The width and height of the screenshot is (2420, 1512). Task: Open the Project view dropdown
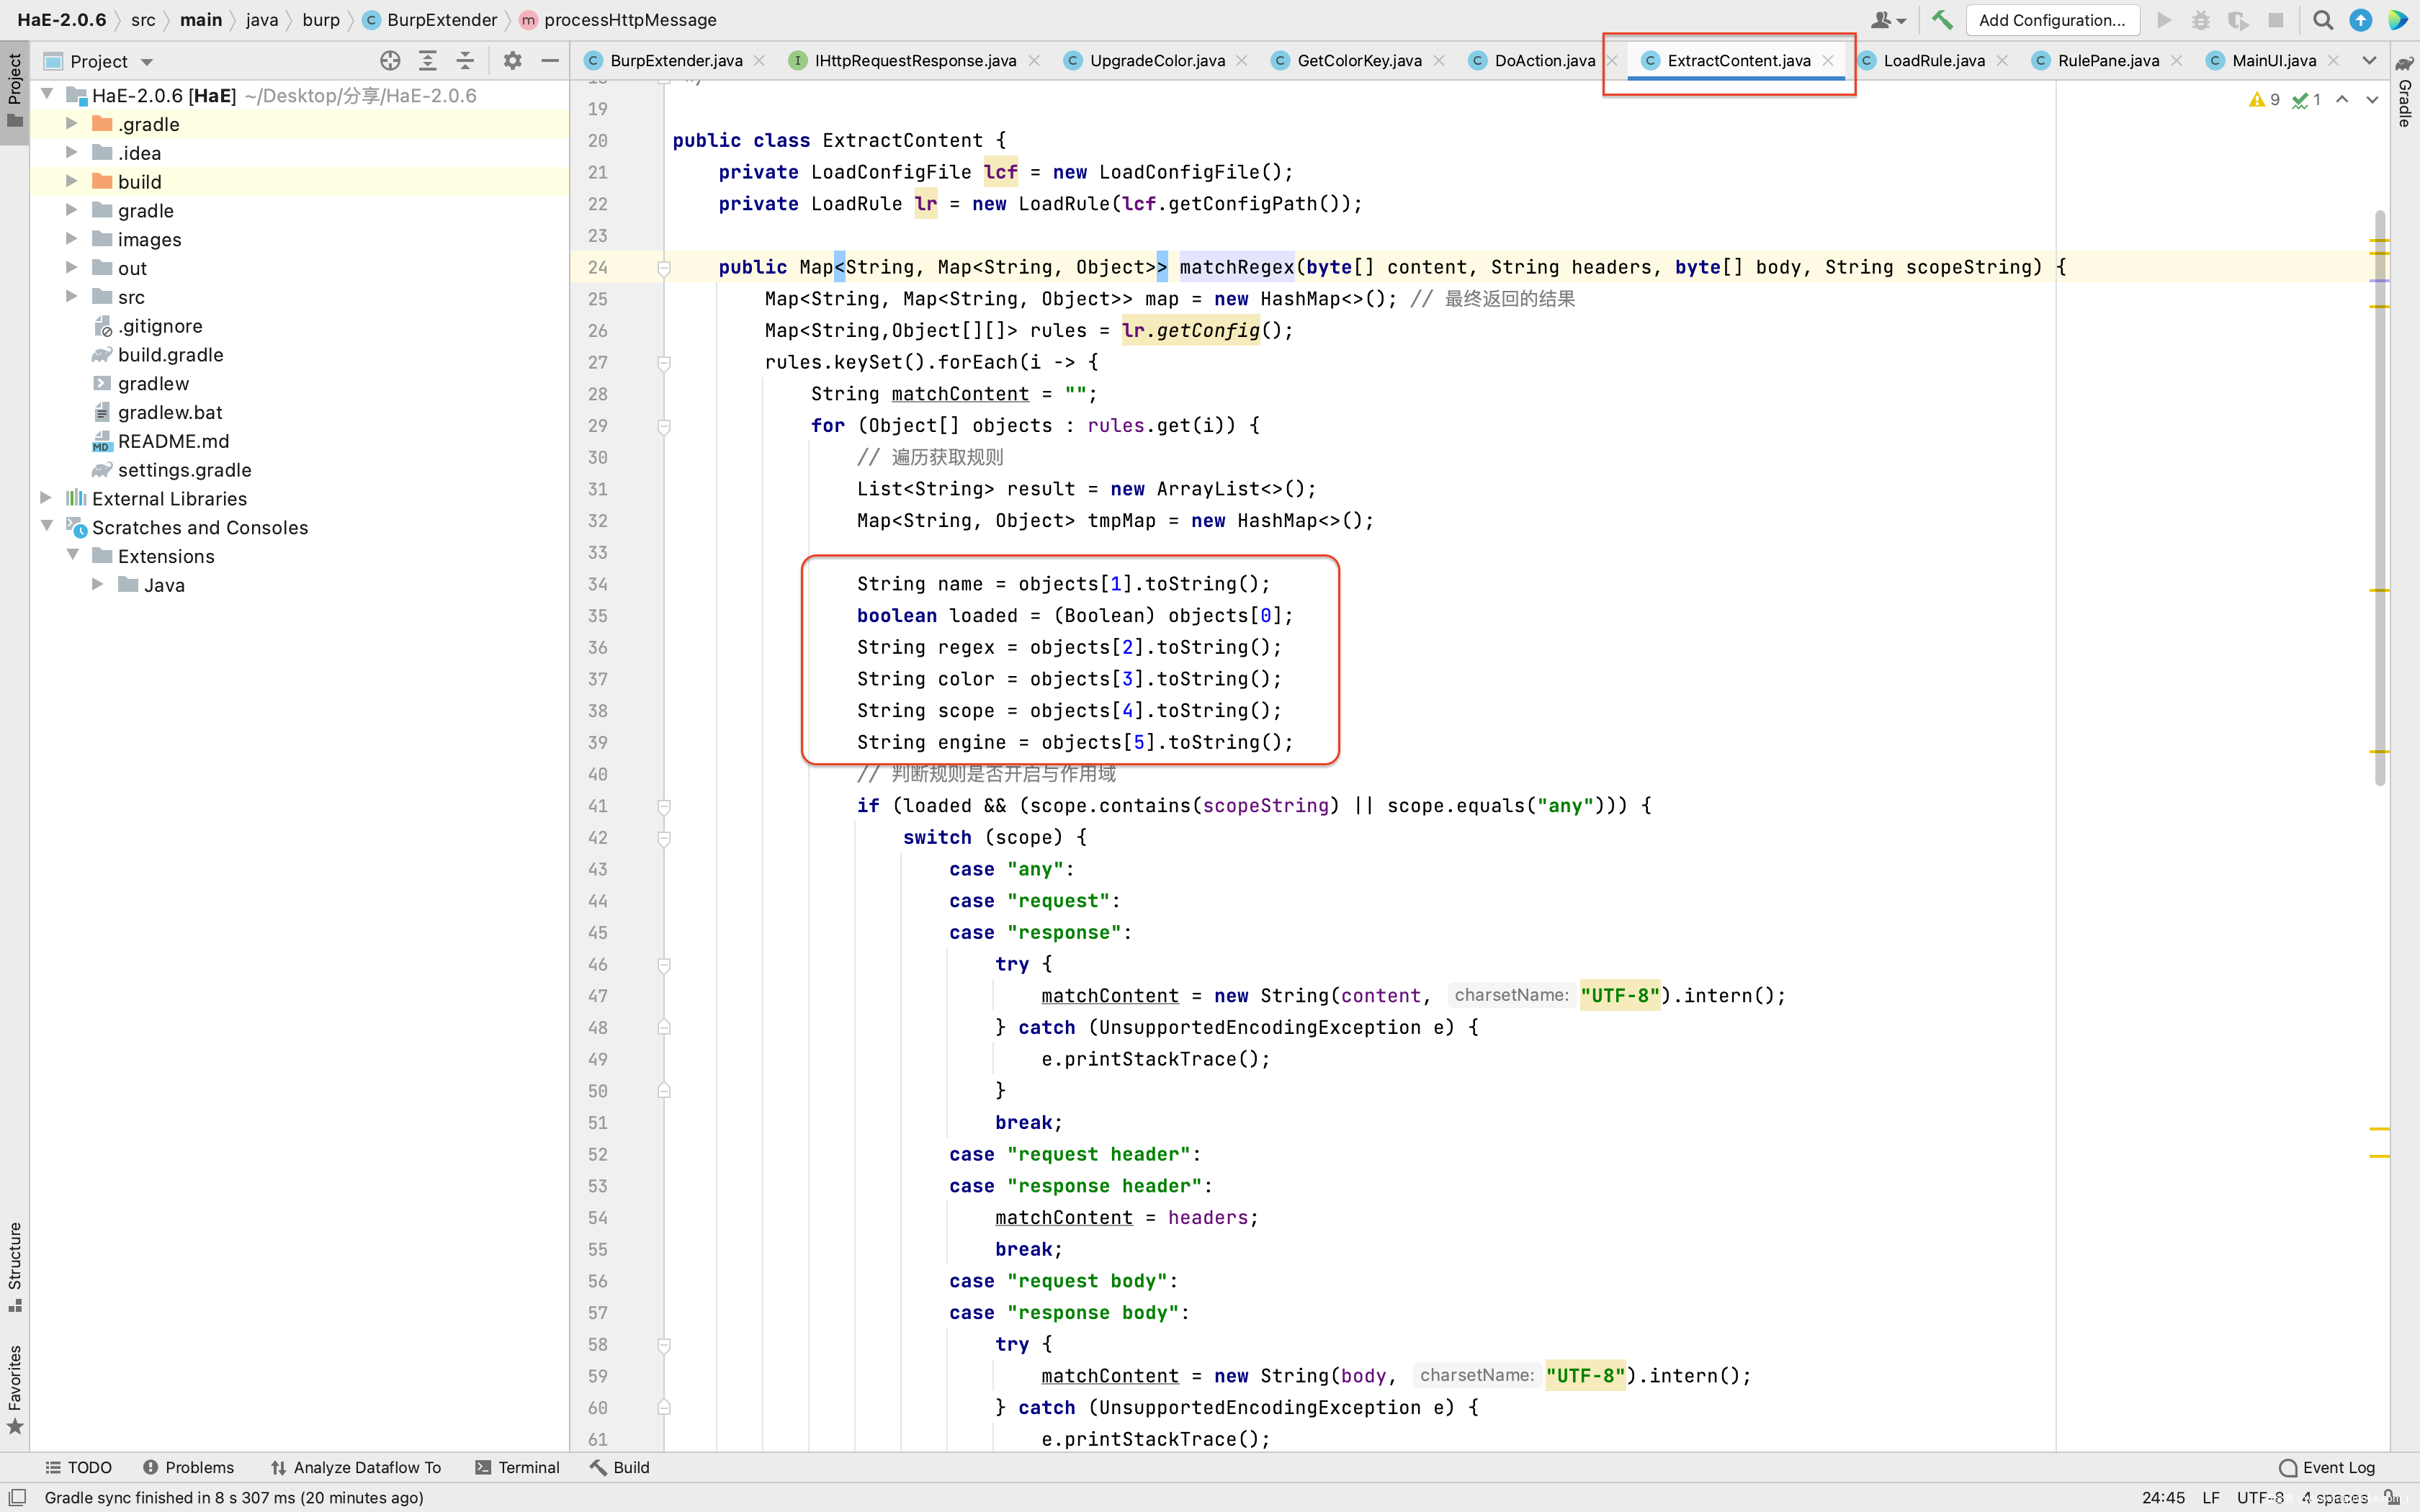[x=147, y=62]
